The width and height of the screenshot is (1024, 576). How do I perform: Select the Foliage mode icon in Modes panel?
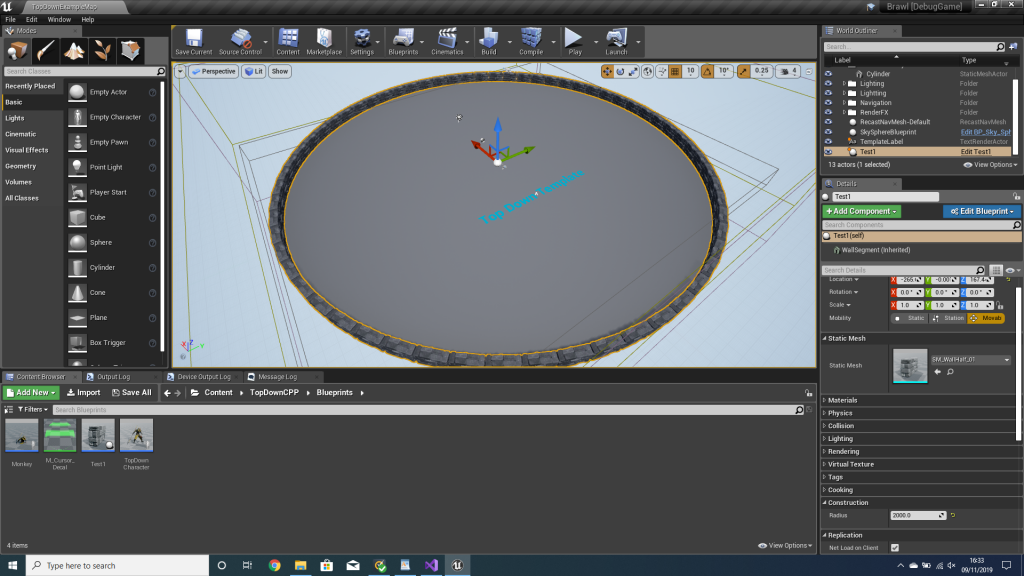click(102, 50)
